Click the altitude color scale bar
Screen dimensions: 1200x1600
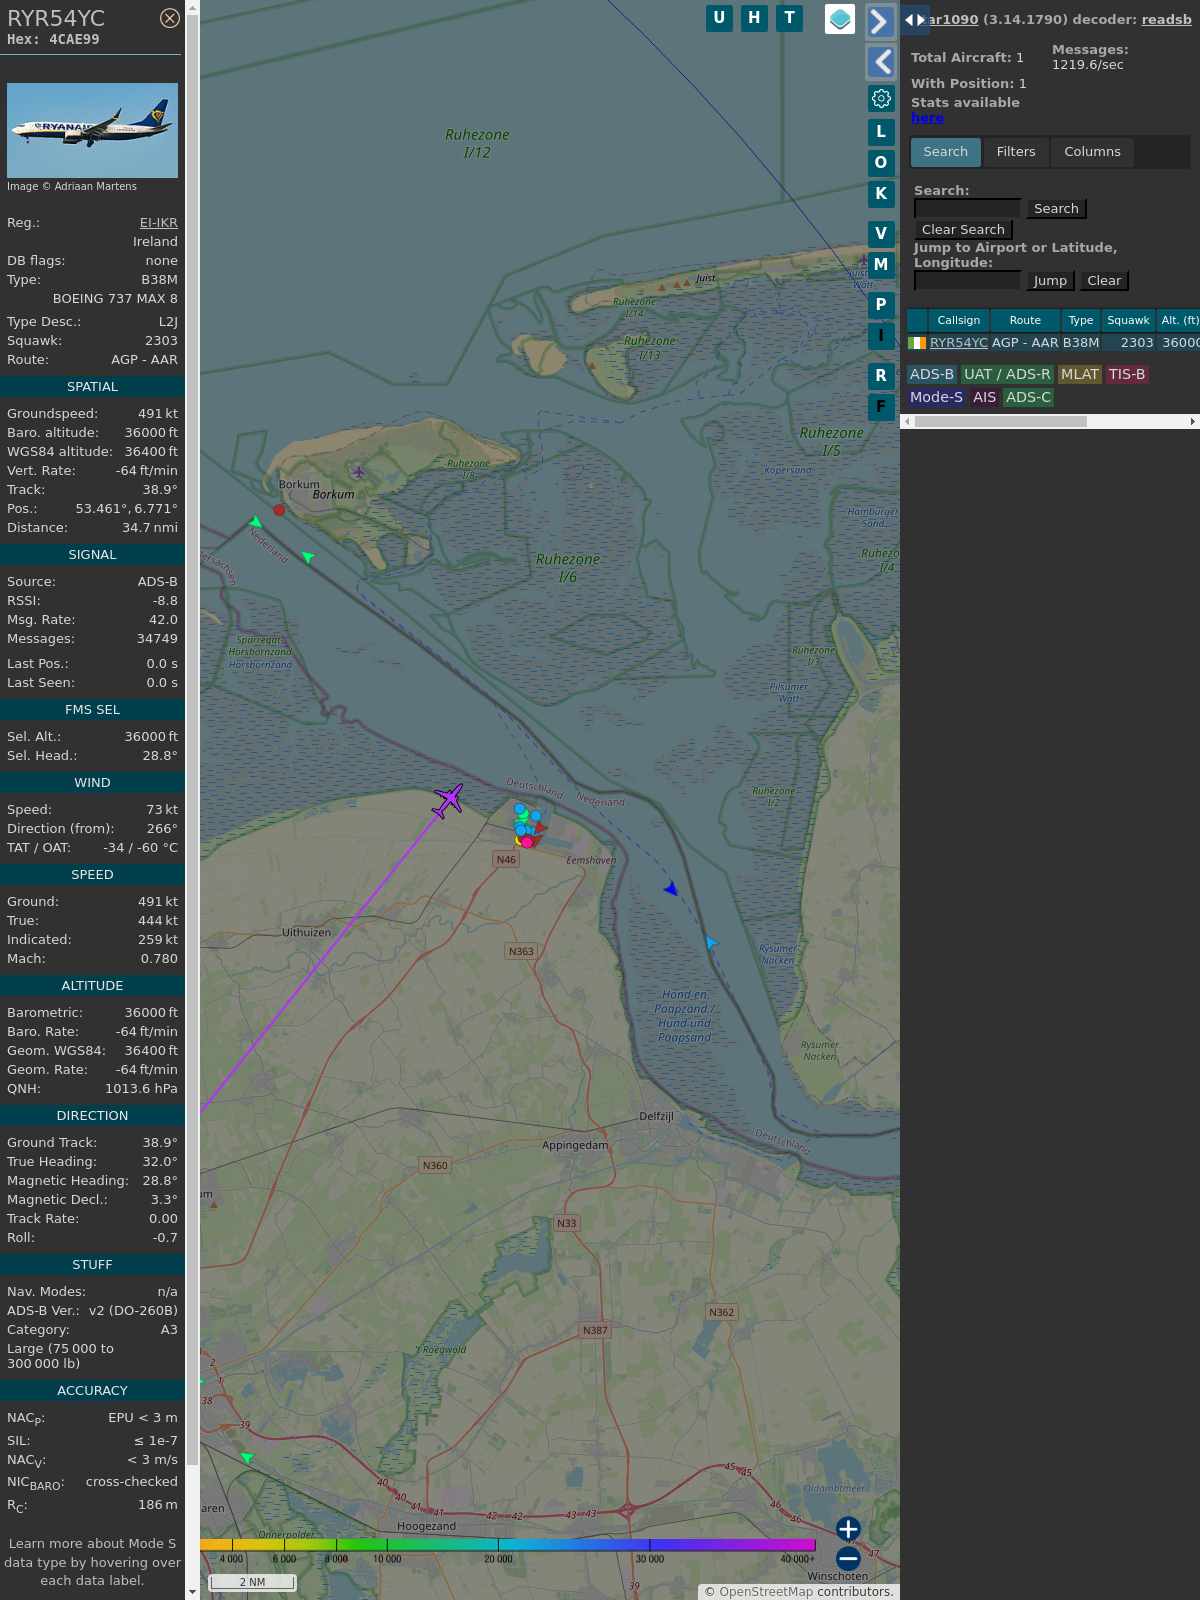pyautogui.click(x=507, y=1545)
